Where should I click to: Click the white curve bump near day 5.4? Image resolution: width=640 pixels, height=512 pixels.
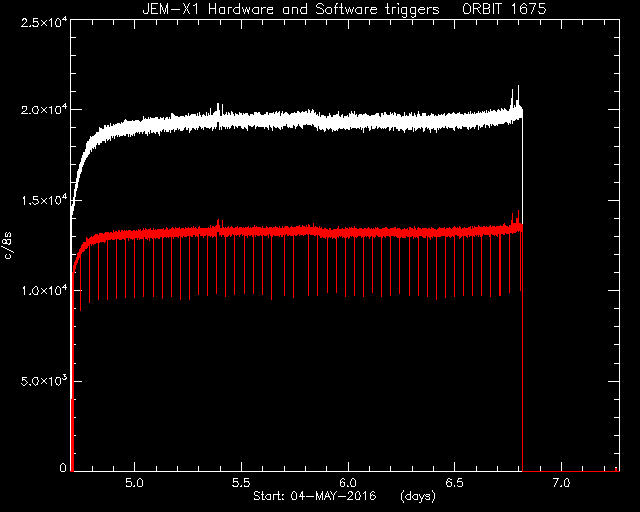[218, 109]
